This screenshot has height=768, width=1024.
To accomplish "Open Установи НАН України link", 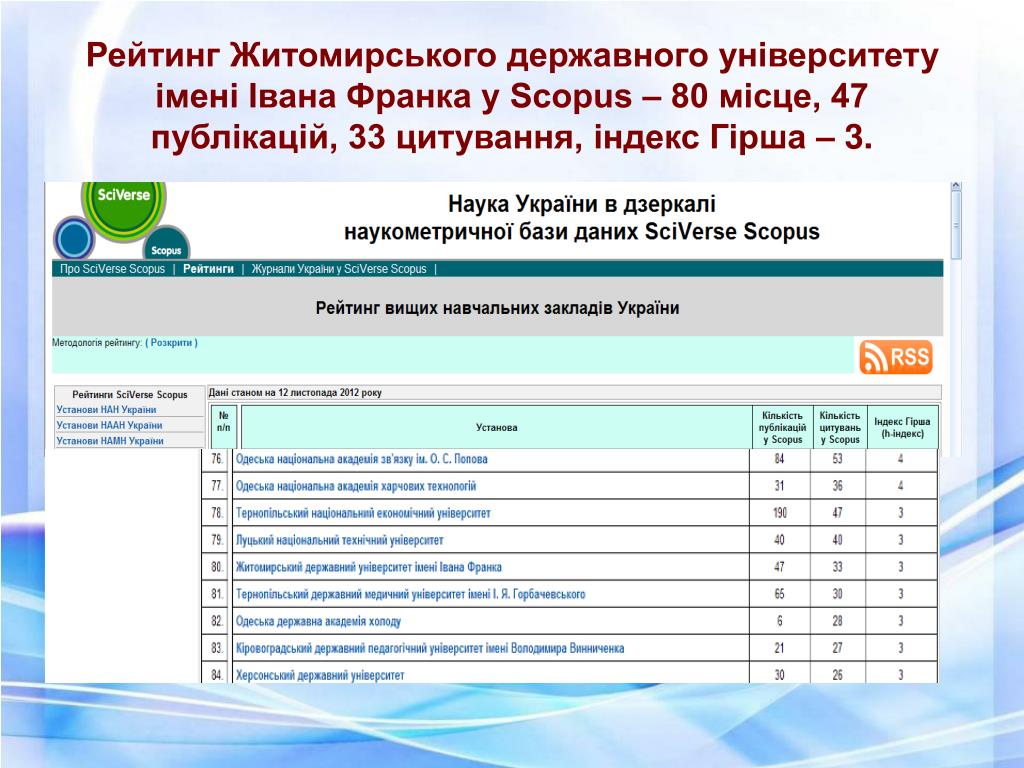I will click(106, 409).
